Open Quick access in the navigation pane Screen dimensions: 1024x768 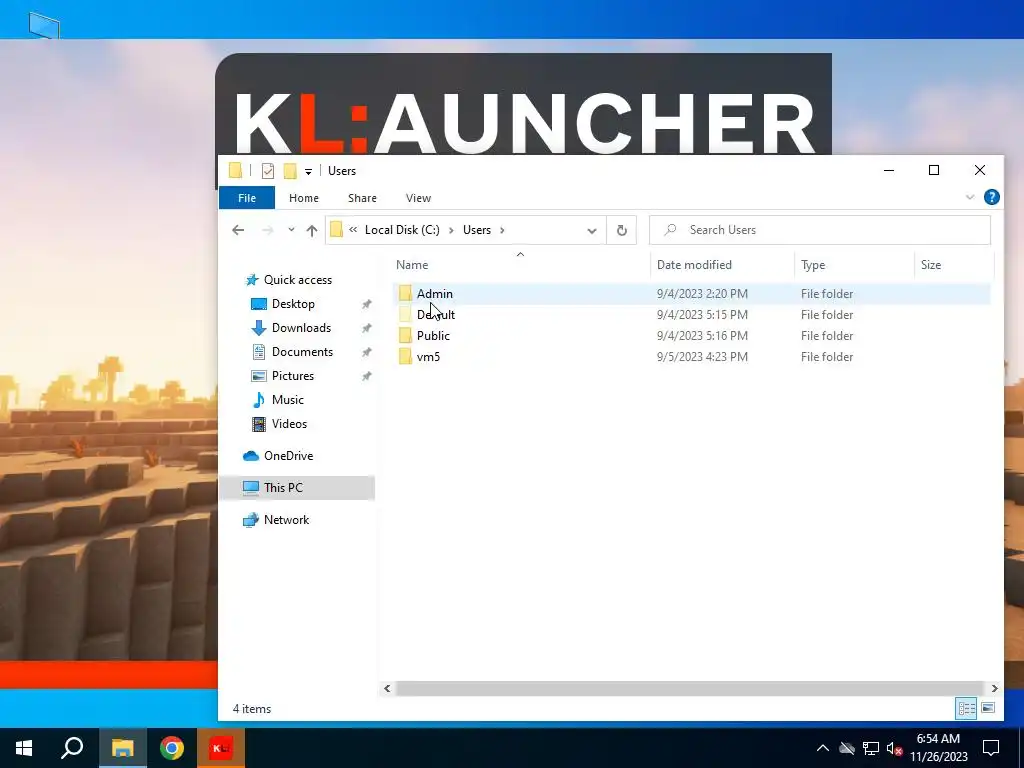click(298, 280)
